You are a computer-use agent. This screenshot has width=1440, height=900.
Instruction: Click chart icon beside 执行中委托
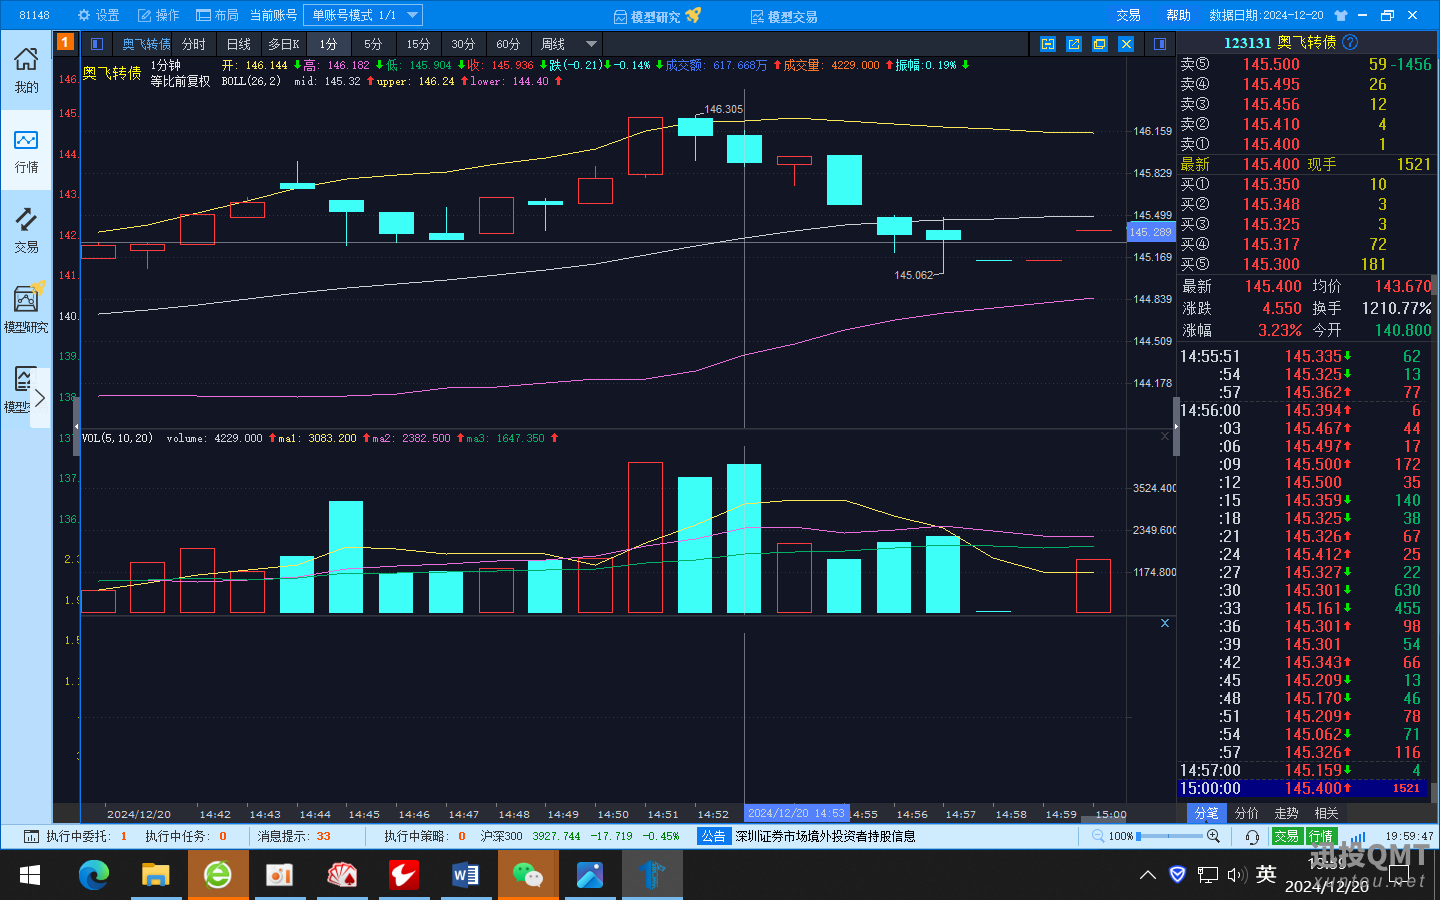(x=30, y=836)
